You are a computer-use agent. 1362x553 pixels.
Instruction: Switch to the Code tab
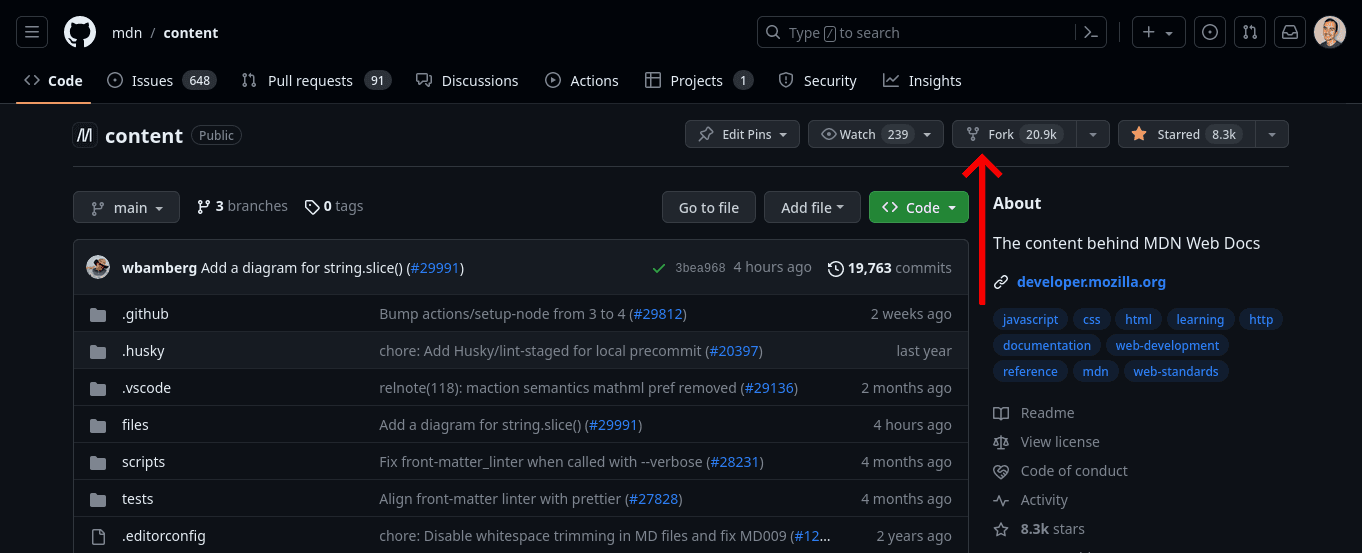coord(54,80)
